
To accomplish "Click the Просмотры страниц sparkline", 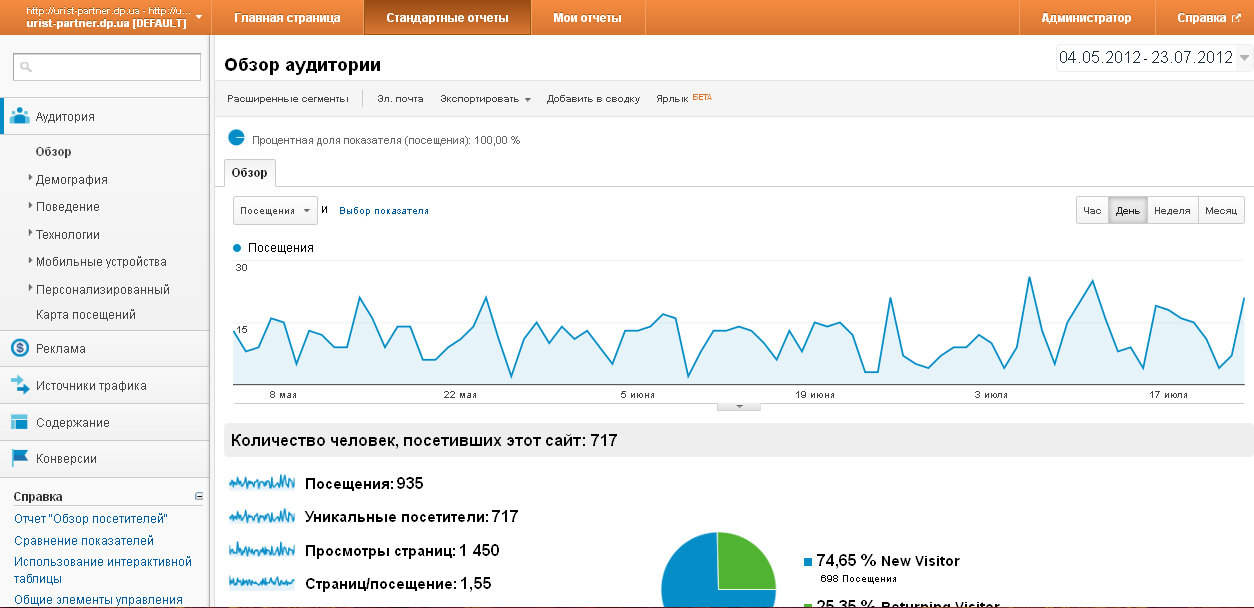I will 262,550.
